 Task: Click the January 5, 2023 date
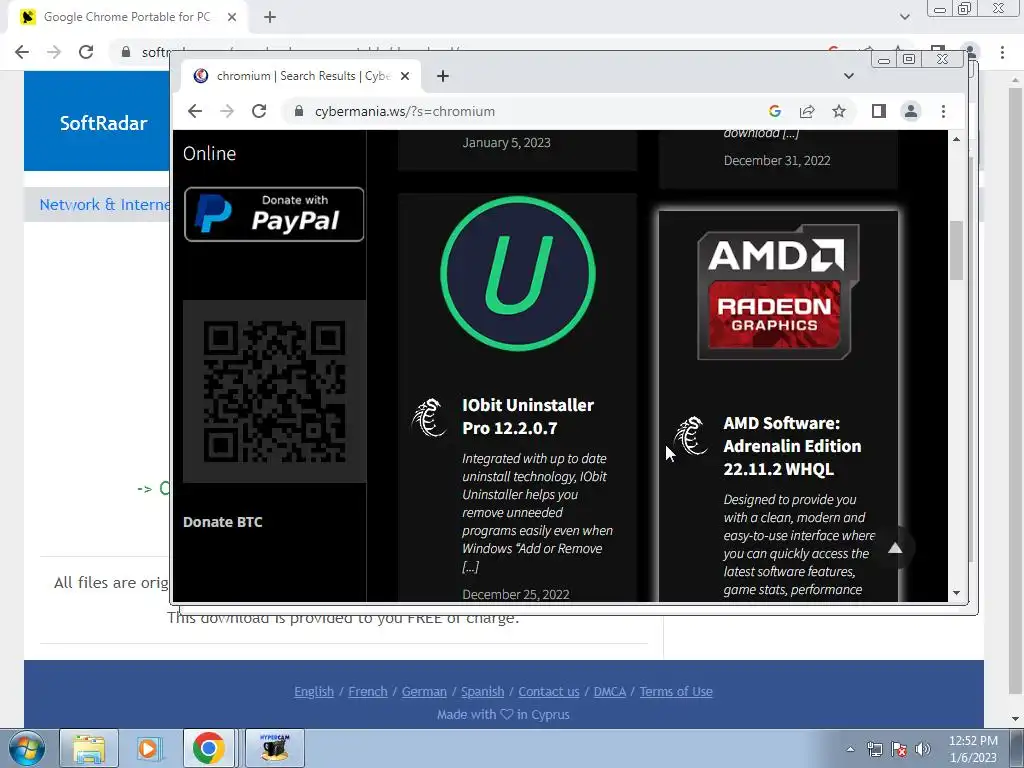coord(507,142)
